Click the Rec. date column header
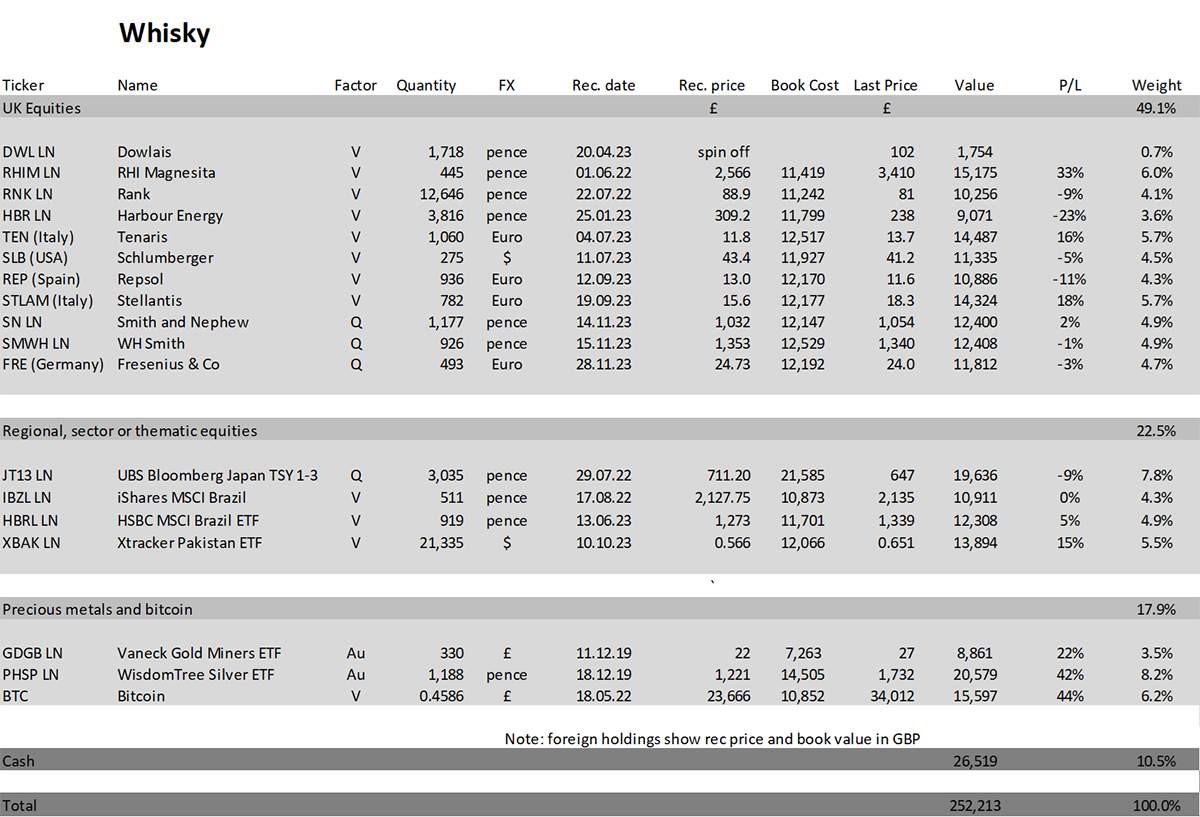 pyautogui.click(x=603, y=85)
